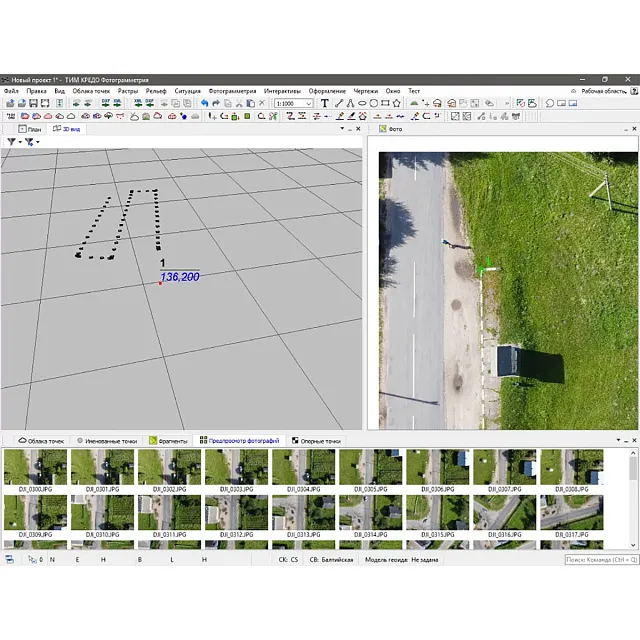Open the scale 1:1000 dropdown

click(309, 103)
